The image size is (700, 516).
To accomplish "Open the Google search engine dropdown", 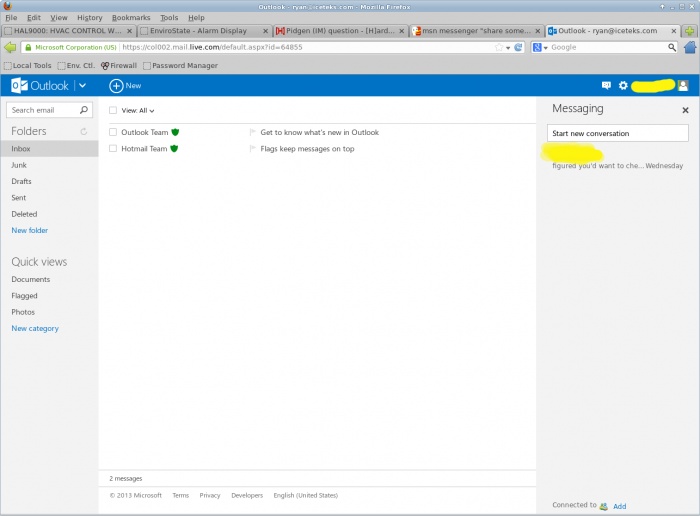I will 540,47.
